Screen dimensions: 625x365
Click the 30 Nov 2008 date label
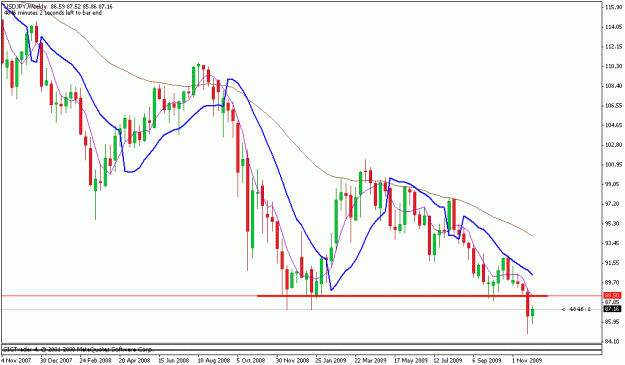(292, 360)
